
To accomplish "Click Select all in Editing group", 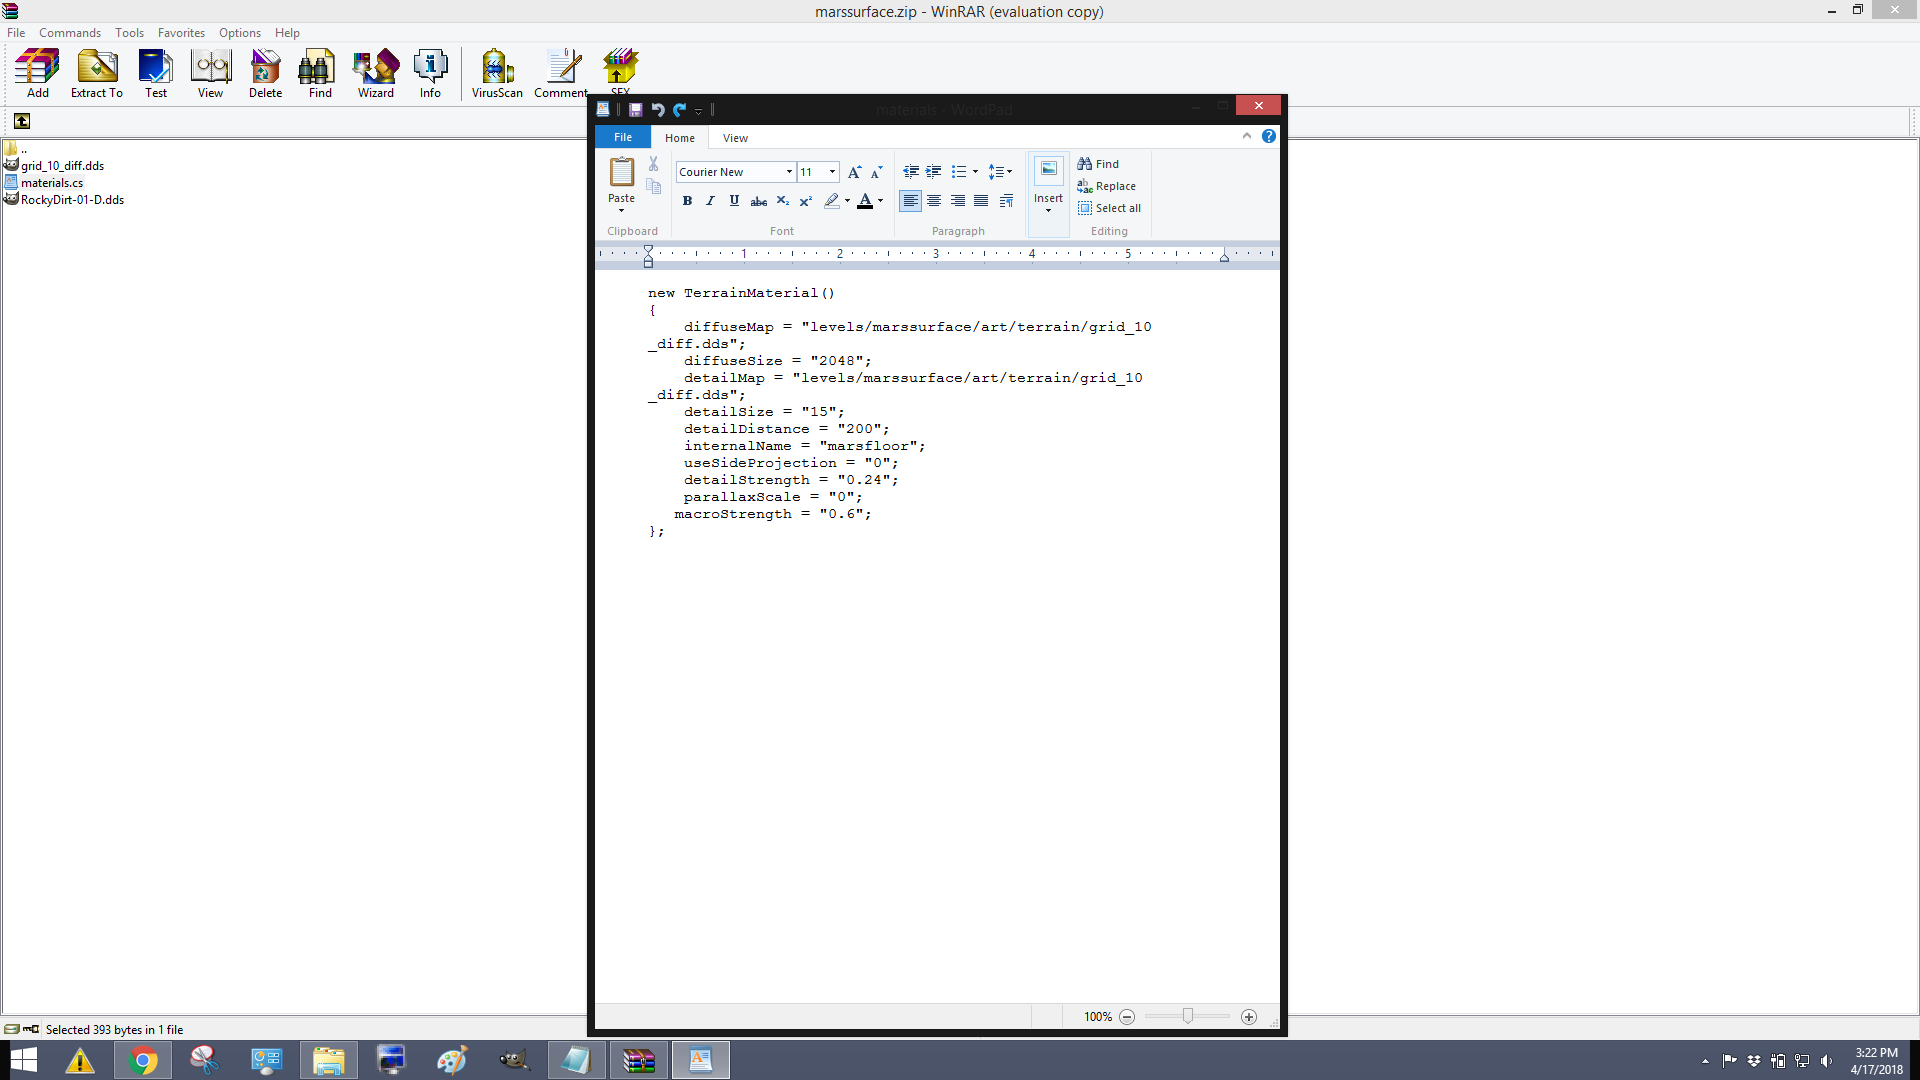I will (x=1109, y=208).
